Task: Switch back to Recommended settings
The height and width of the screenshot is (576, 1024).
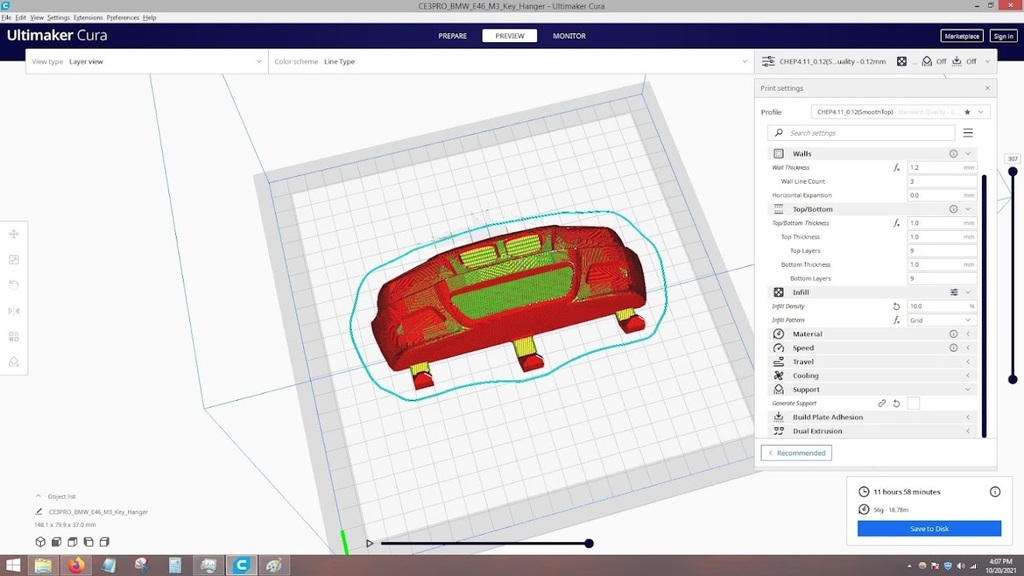Action: pyautogui.click(x=796, y=453)
